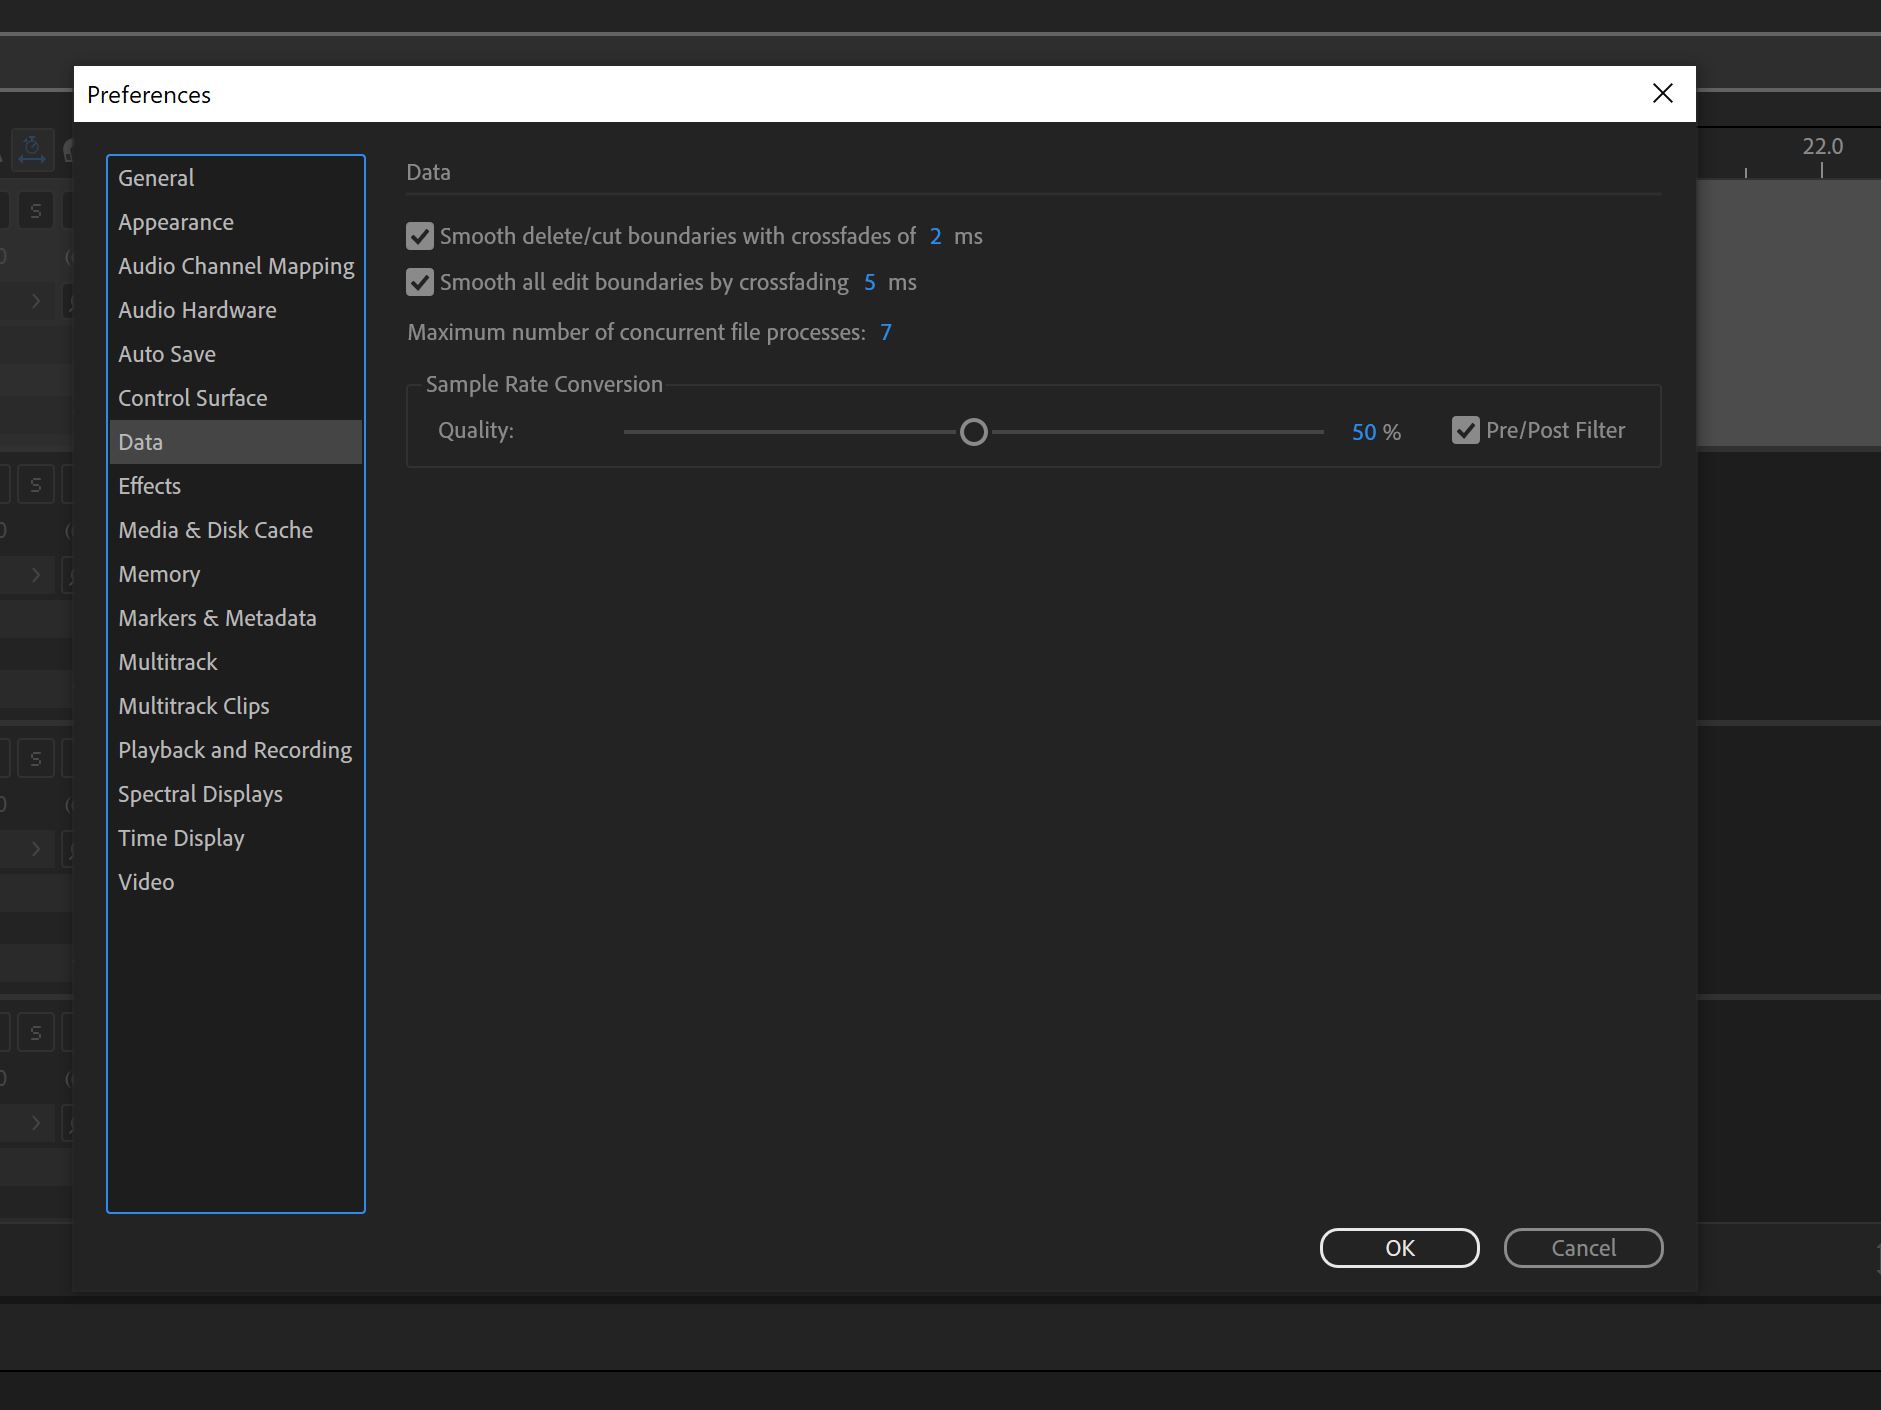Open Video preferences
Screen dimensions: 1881x1410
point(146,881)
